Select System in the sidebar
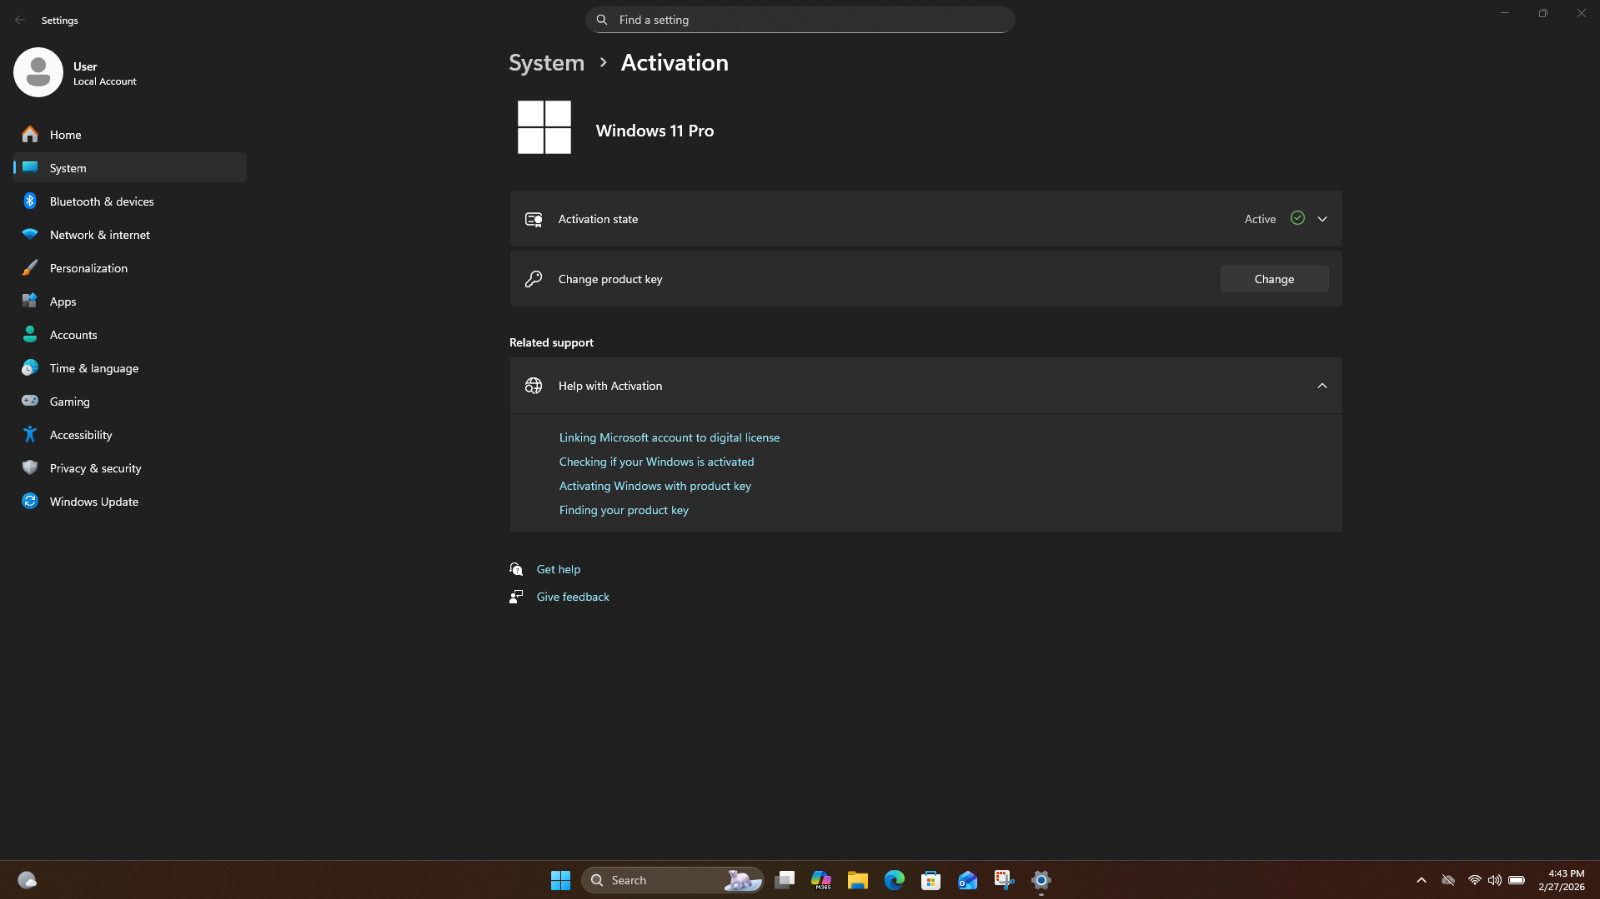This screenshot has width=1600, height=899. pyautogui.click(x=130, y=168)
